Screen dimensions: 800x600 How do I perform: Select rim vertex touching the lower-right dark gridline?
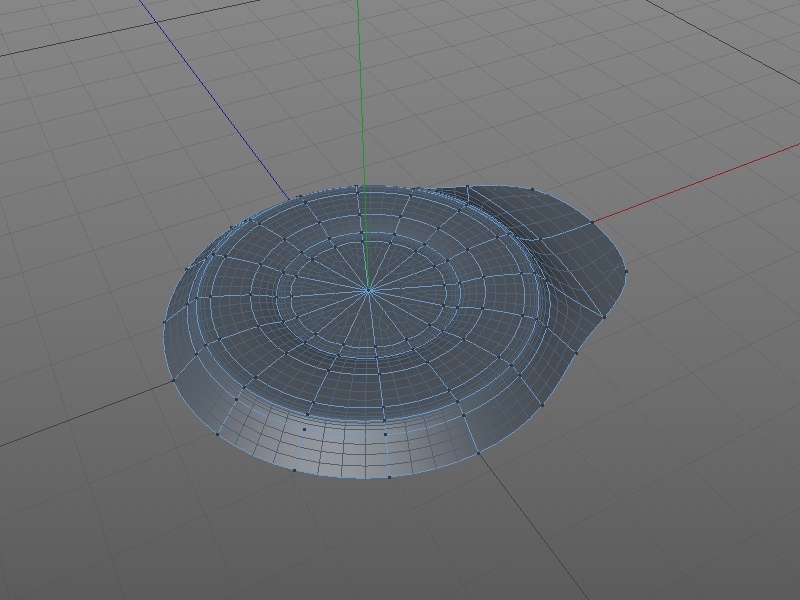pos(478,453)
